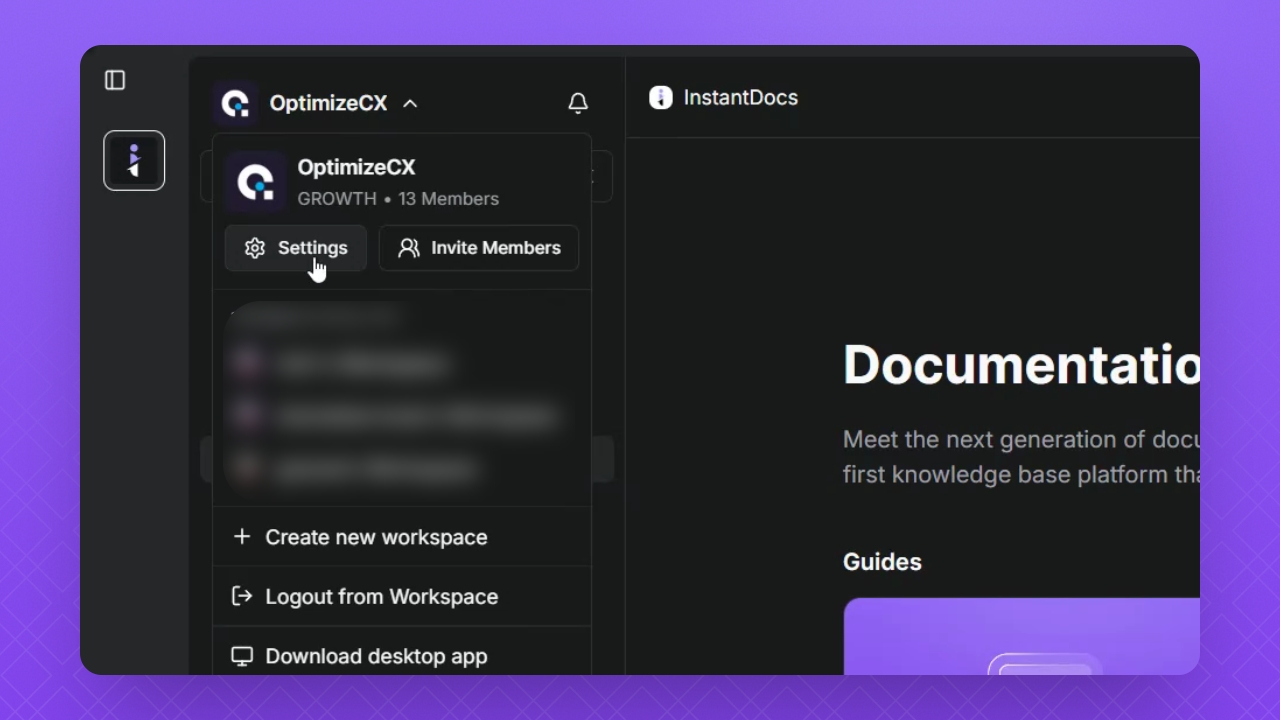Collapse the OptimizeCX workspace chevron
Image resolution: width=1280 pixels, height=720 pixels.
[410, 103]
